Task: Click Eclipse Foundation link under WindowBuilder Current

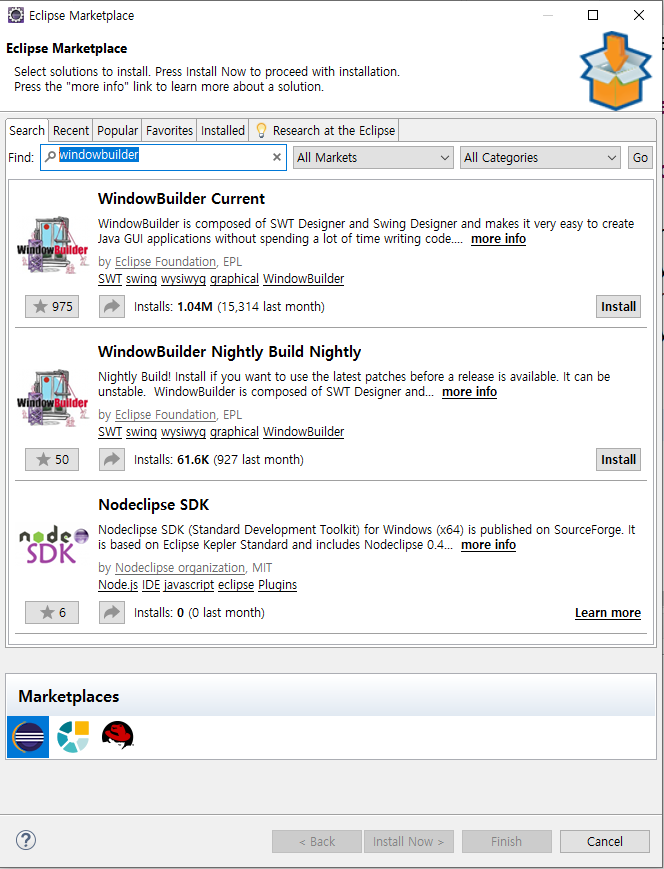Action: coord(165,262)
